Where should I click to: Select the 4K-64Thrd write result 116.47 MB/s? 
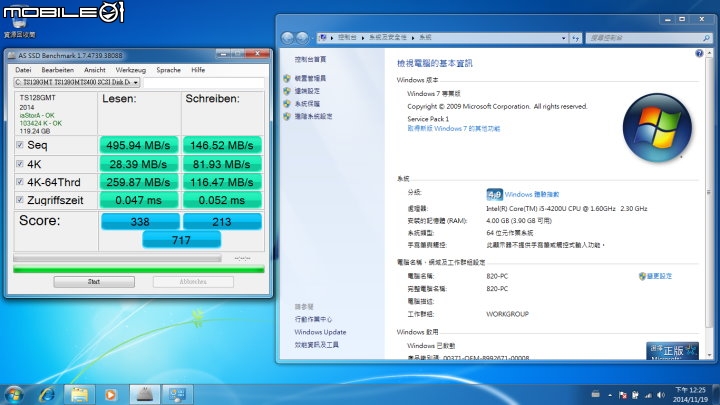(222, 182)
